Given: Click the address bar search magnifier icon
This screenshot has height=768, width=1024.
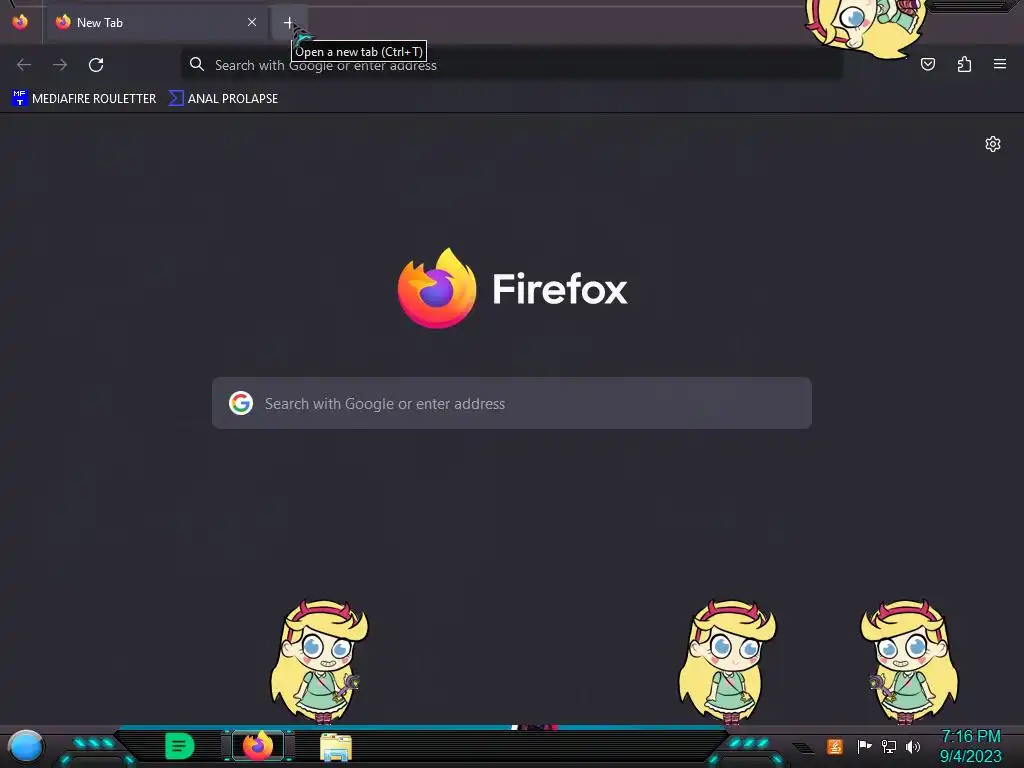Looking at the screenshot, I should (x=197, y=64).
